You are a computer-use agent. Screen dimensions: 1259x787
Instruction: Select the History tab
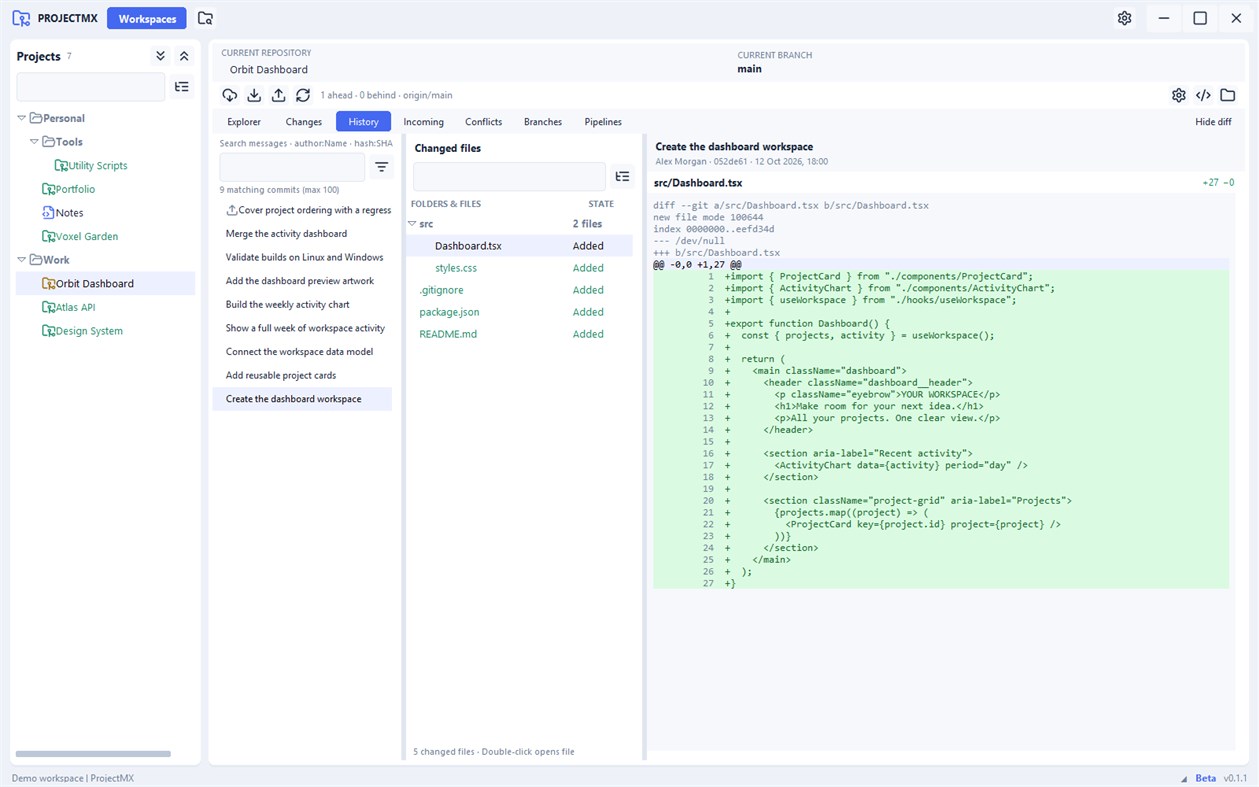(363, 122)
